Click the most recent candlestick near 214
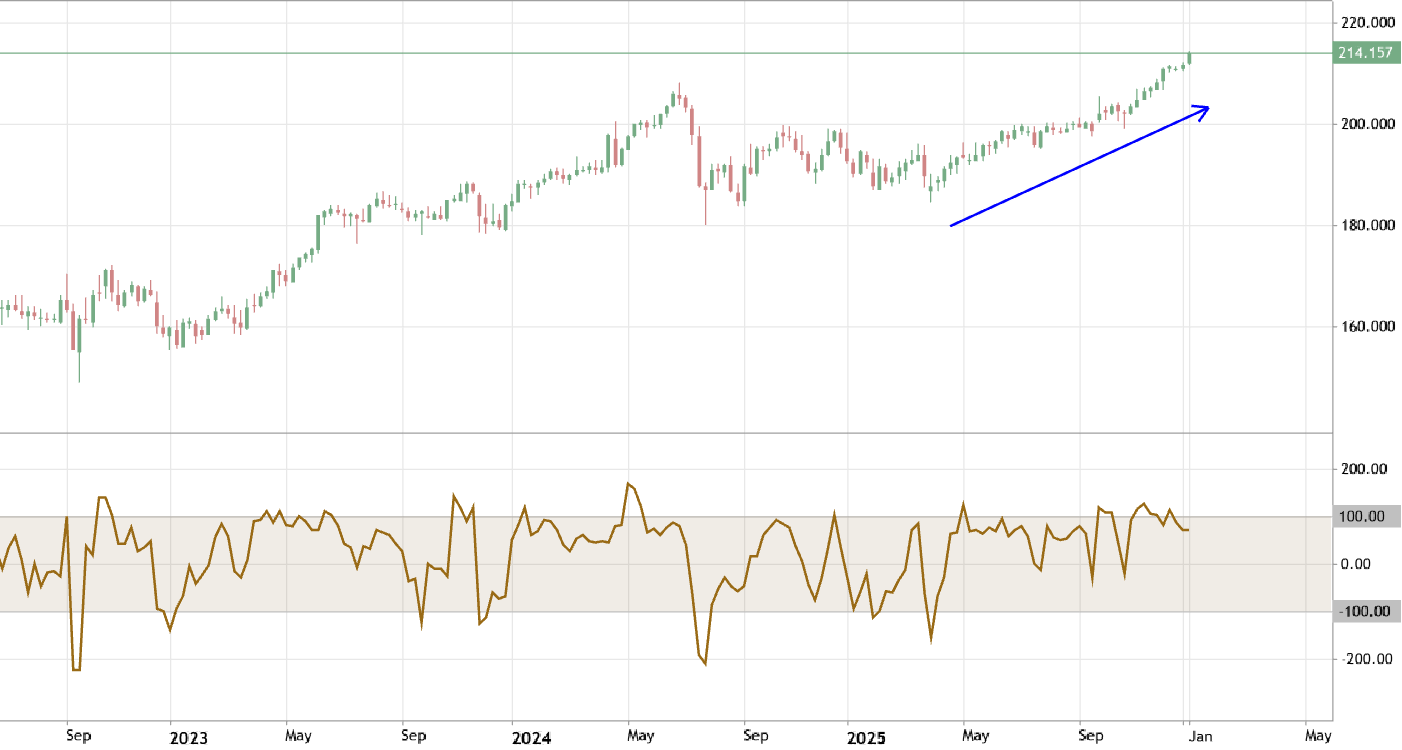This screenshot has width=1402, height=750. (x=1189, y=58)
